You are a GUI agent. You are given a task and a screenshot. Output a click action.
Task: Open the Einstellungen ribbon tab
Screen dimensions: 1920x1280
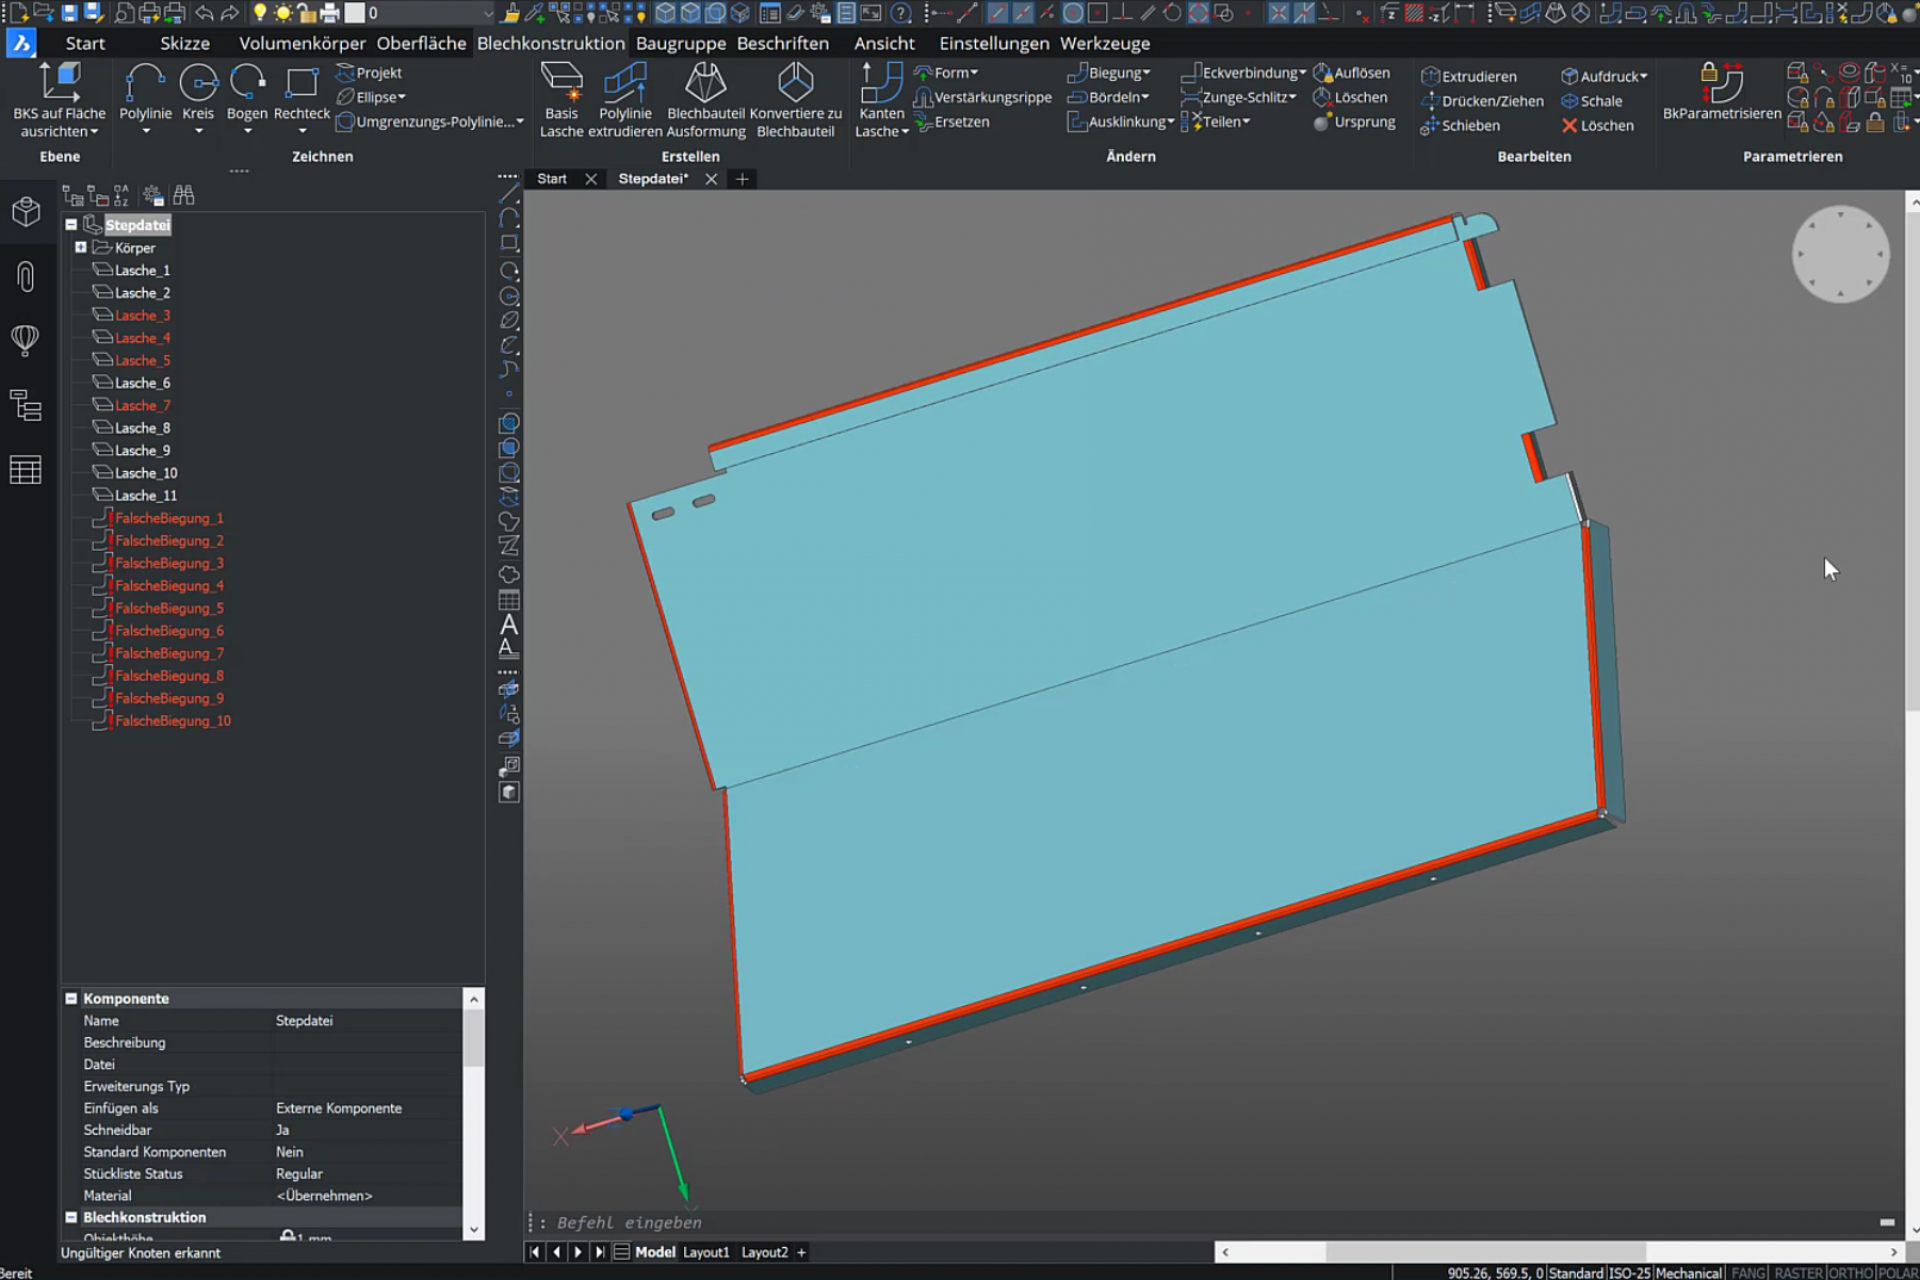994,43
